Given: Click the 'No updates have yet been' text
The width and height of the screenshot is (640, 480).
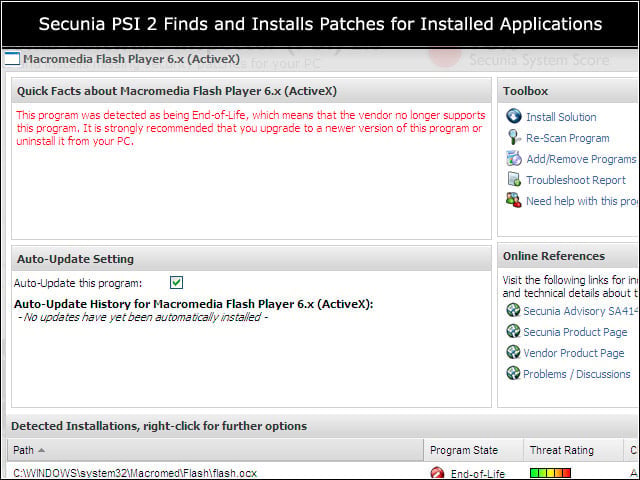Looking at the screenshot, I should click(142, 317).
